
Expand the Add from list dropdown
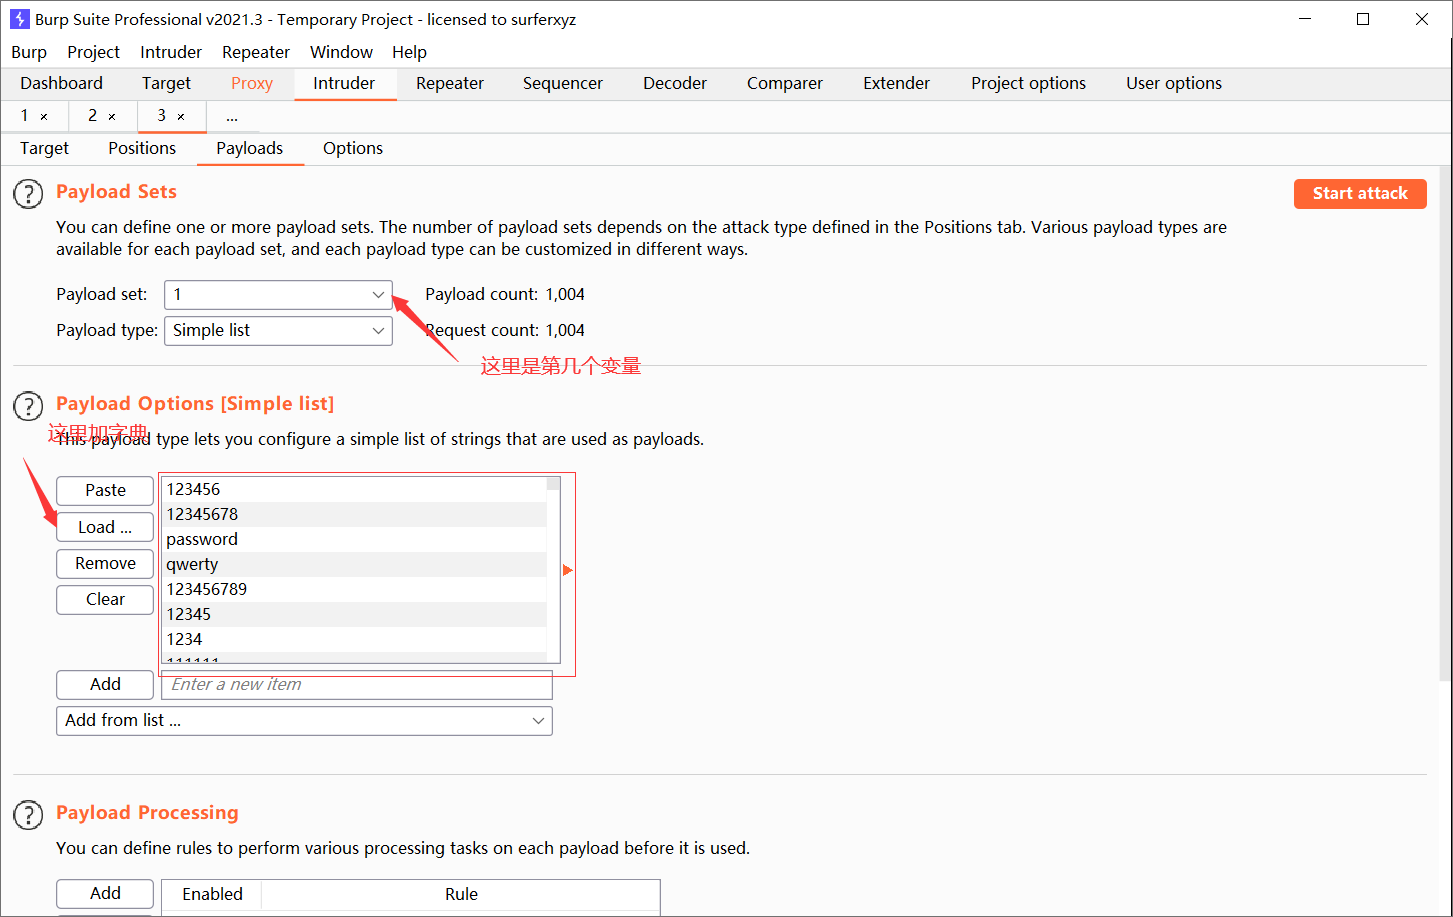tap(304, 720)
